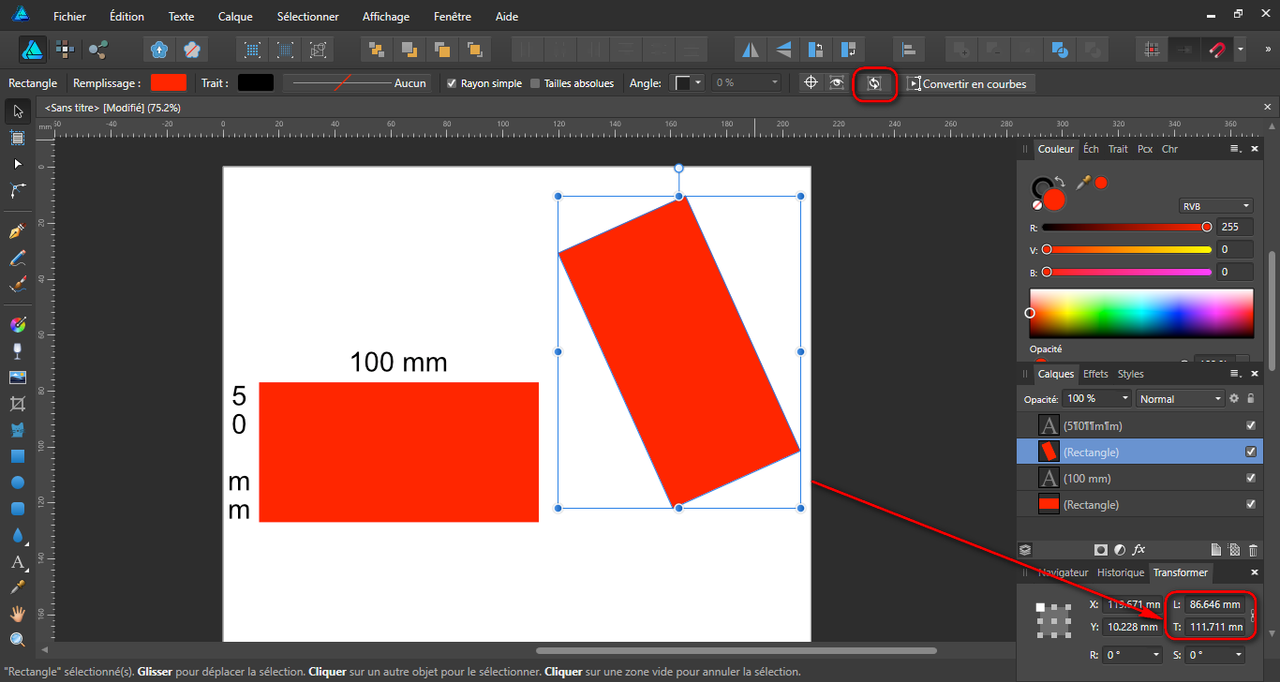Switch to the Designer persona
This screenshot has height=682, width=1280.
pos(31,48)
